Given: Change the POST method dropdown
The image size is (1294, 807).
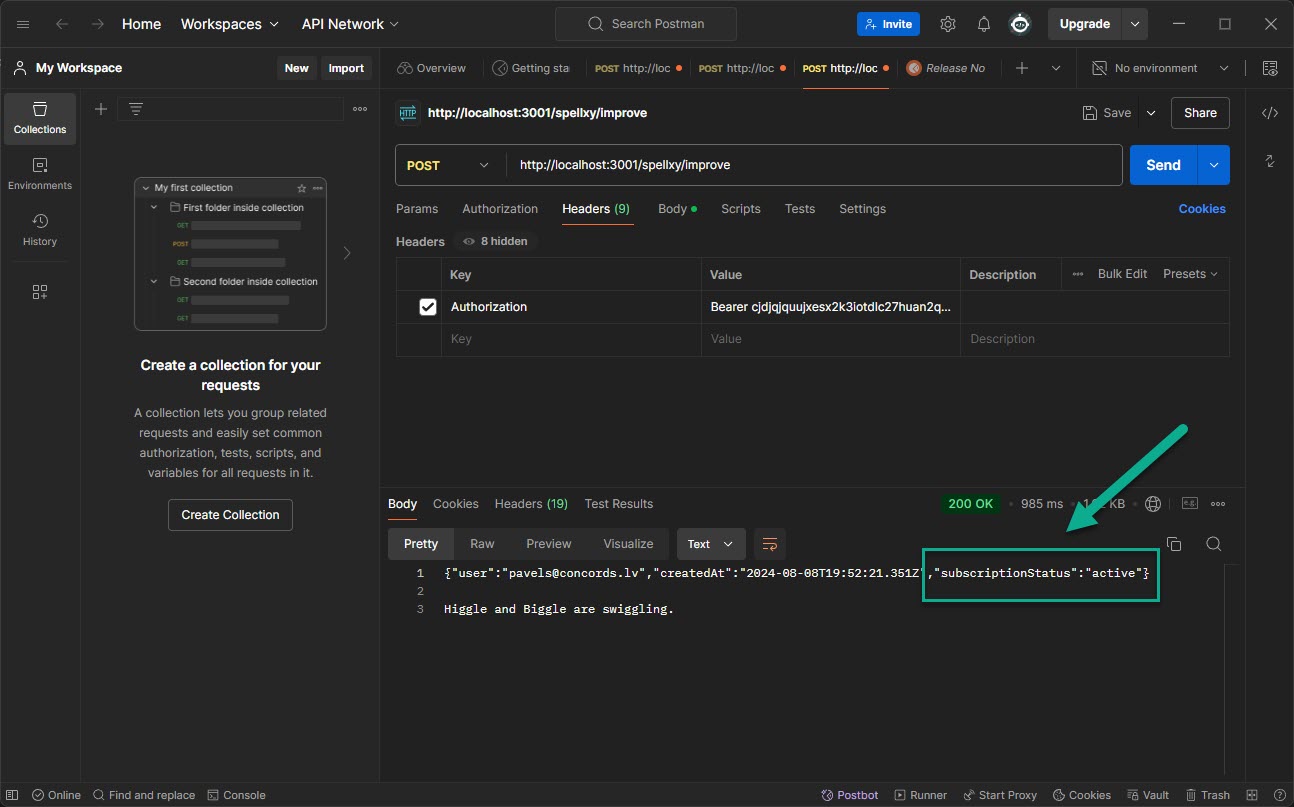Looking at the screenshot, I should (x=450, y=165).
